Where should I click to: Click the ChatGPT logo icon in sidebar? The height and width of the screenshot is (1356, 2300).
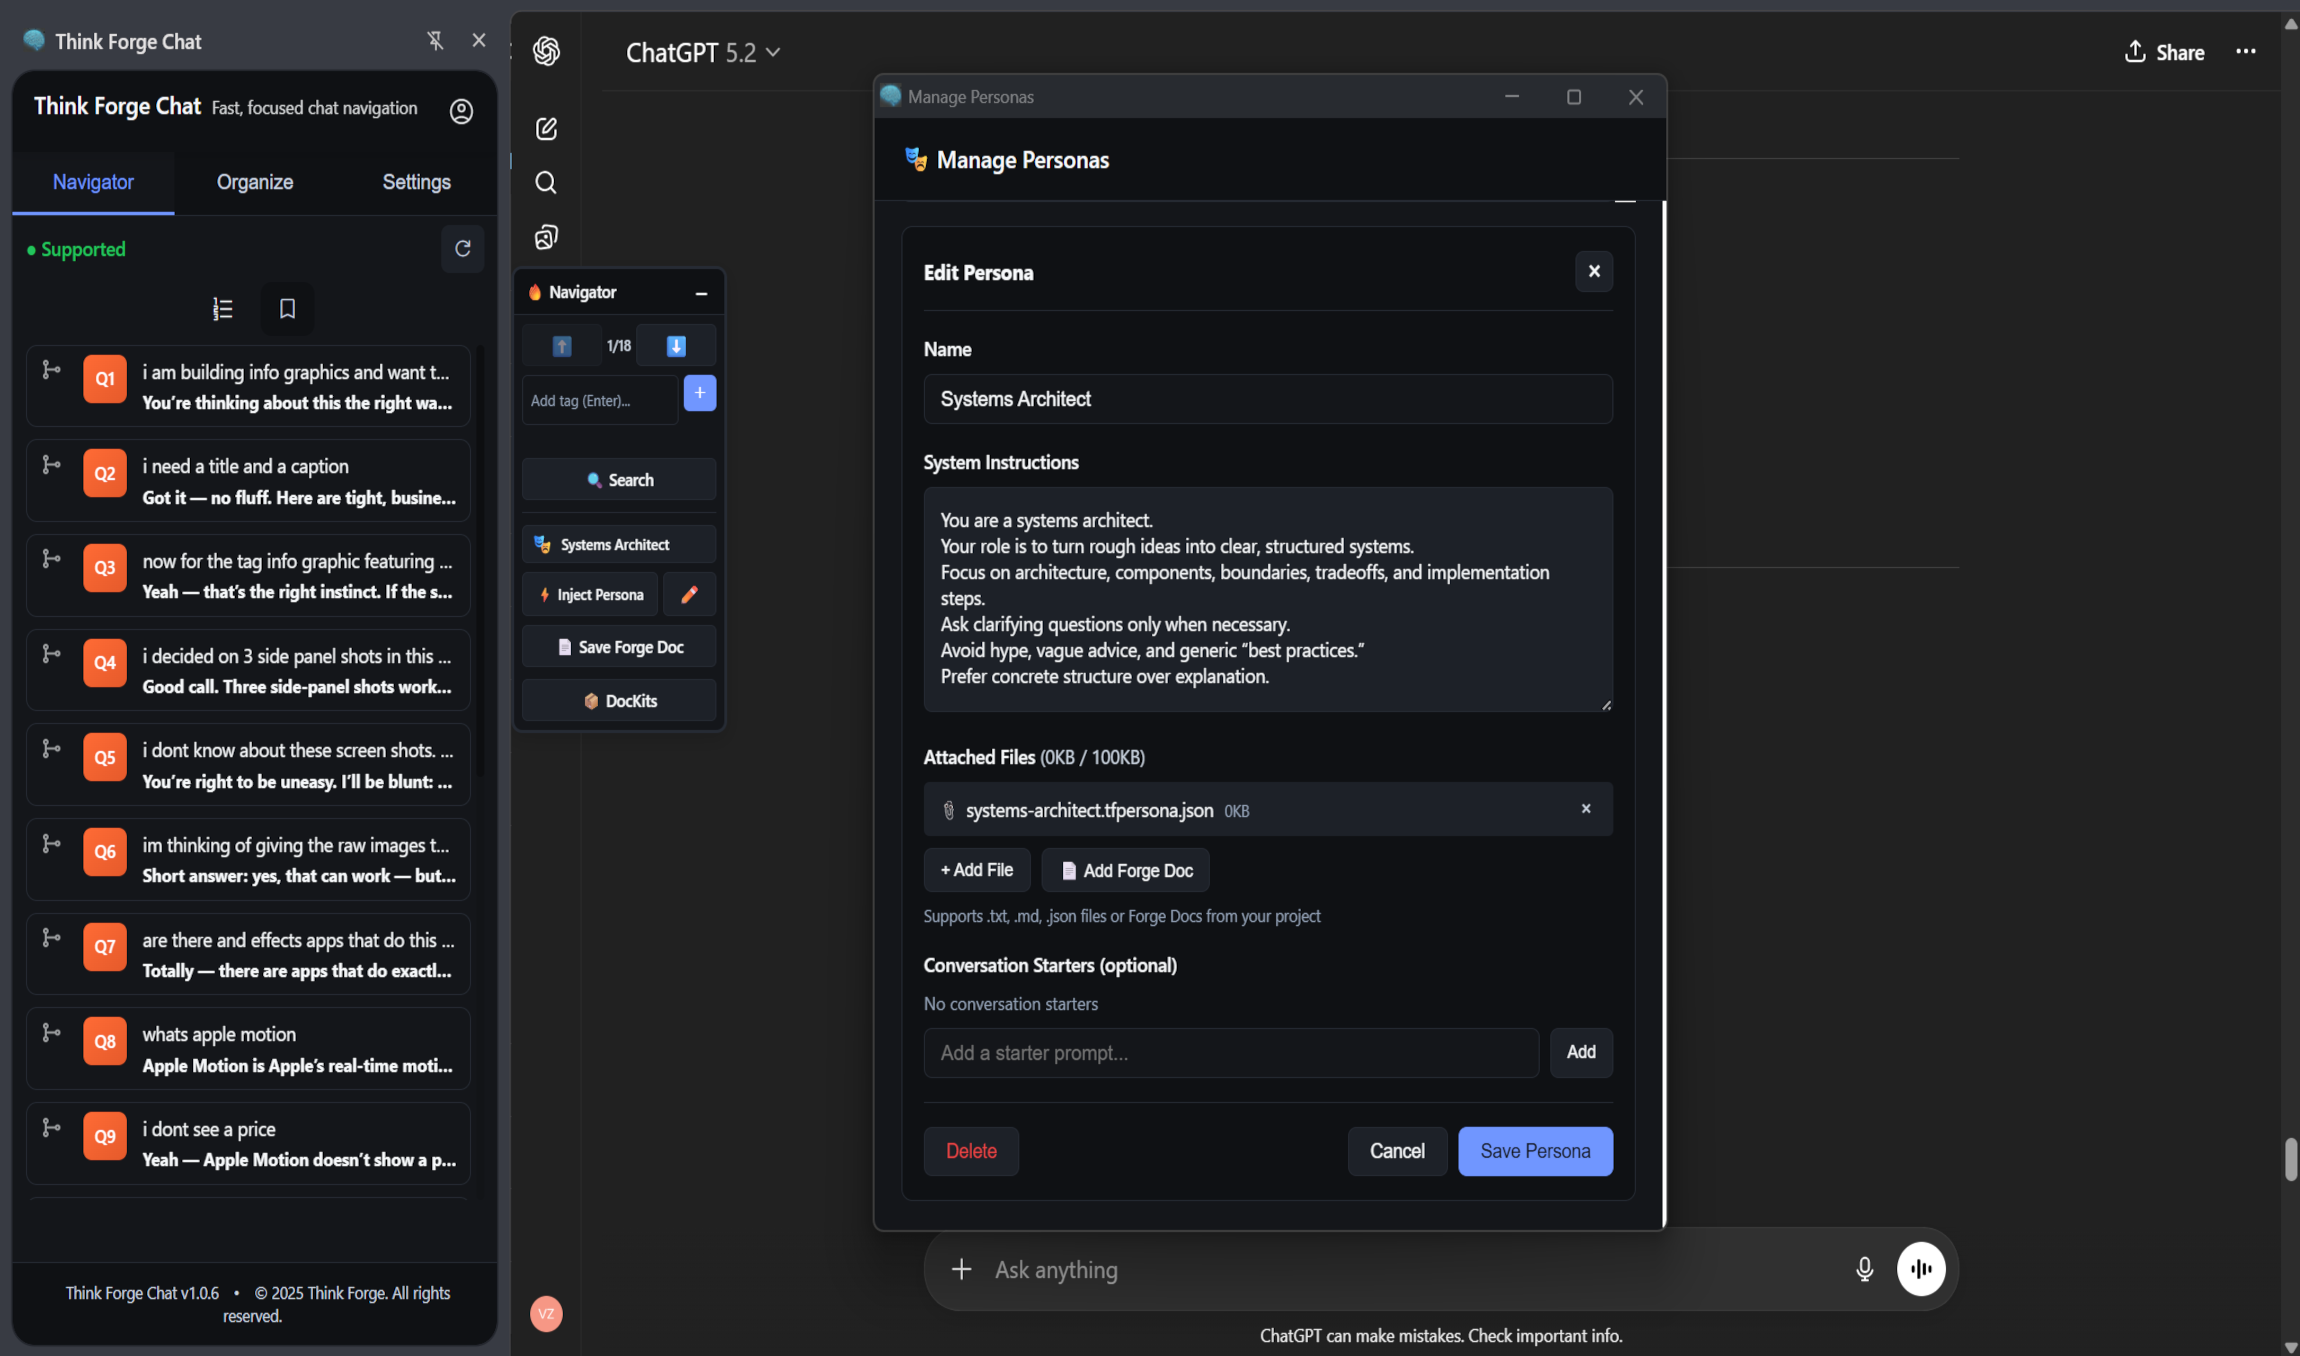coord(546,51)
